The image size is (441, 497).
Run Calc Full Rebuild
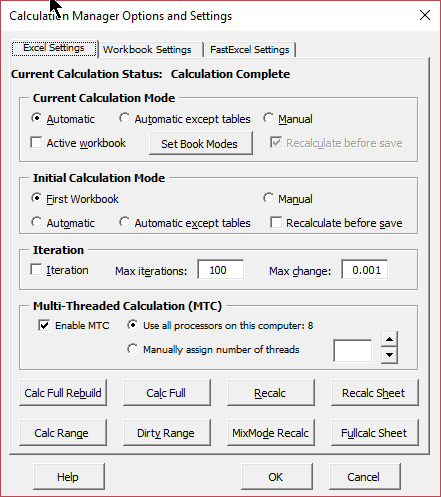[x=63, y=393]
